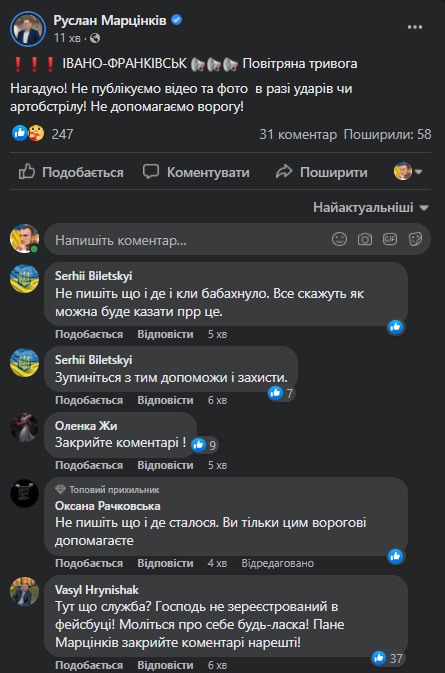Click the Коментувати button
Screen dimensions: 445x673
click(196, 172)
